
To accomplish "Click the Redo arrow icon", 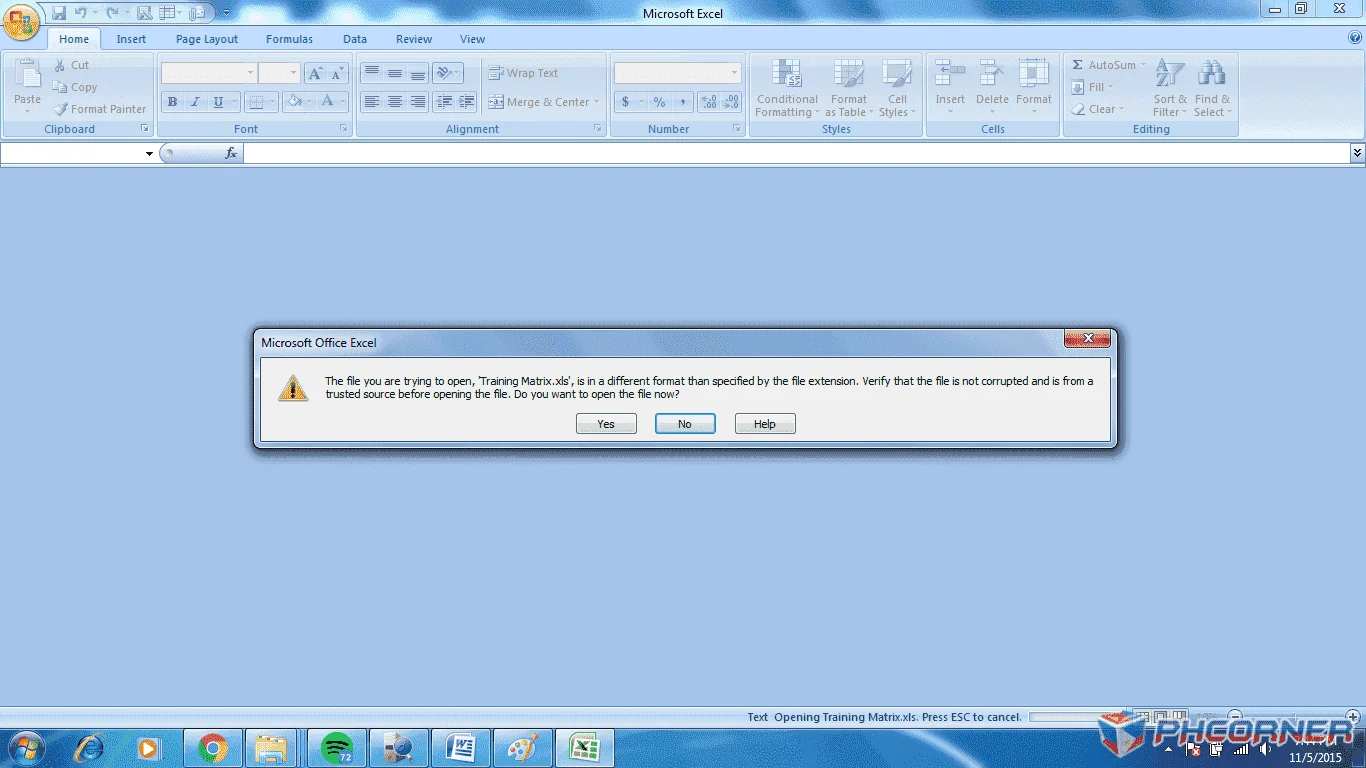I will [111, 13].
